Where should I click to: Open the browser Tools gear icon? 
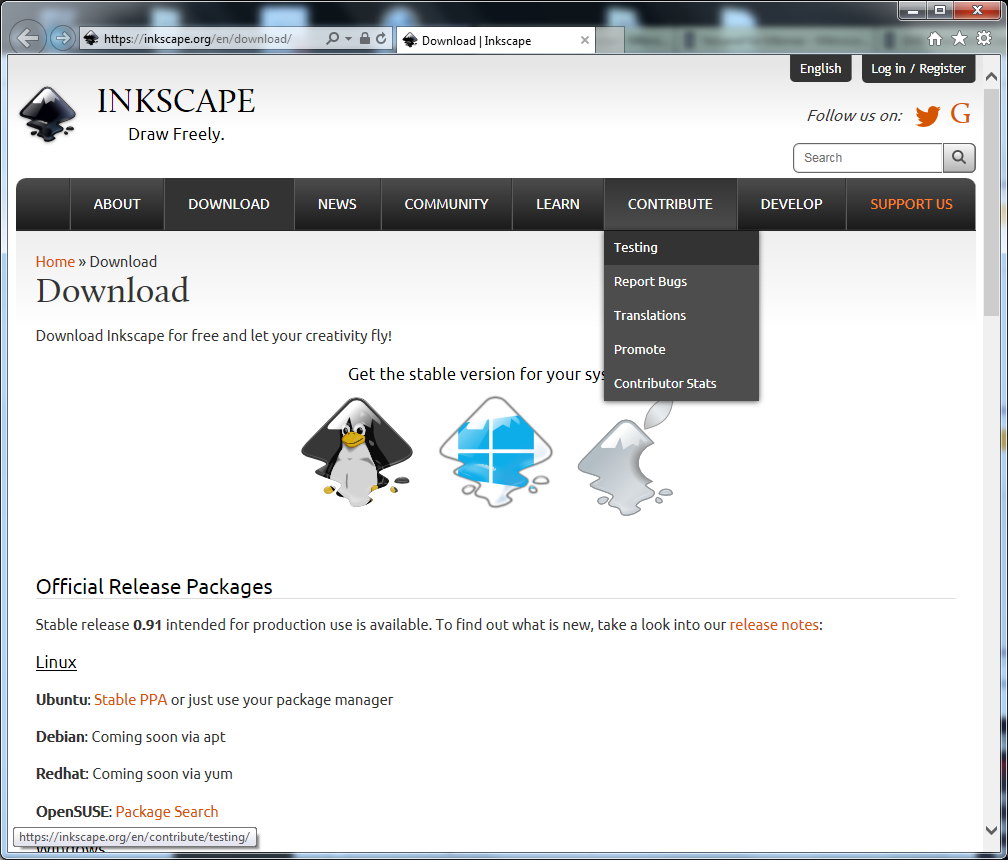(984, 39)
